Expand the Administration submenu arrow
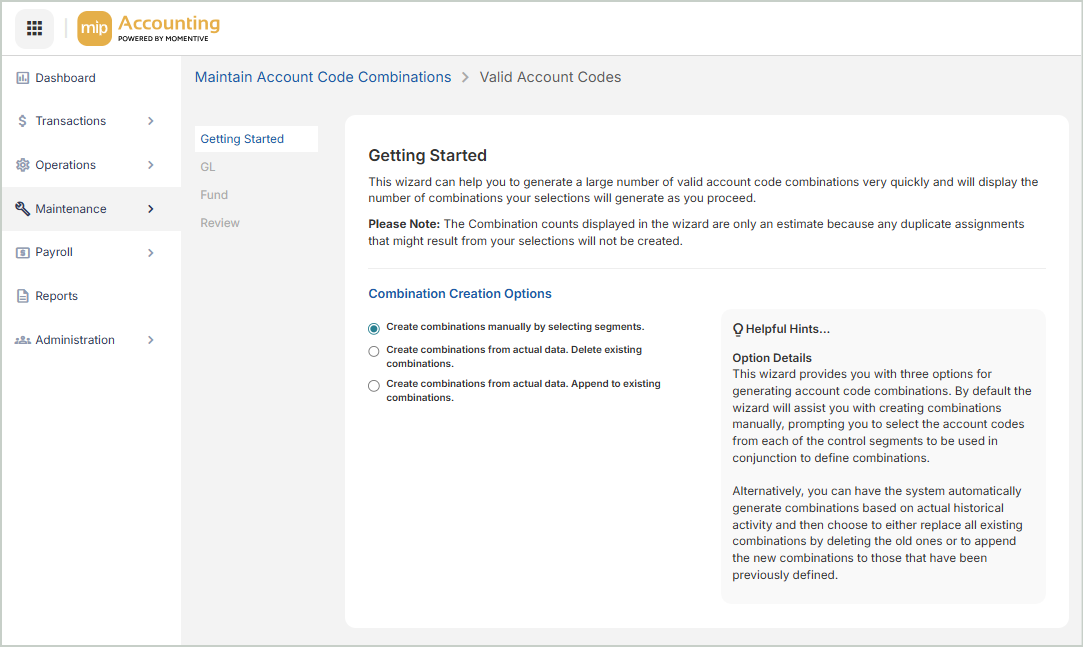 pyautogui.click(x=151, y=340)
